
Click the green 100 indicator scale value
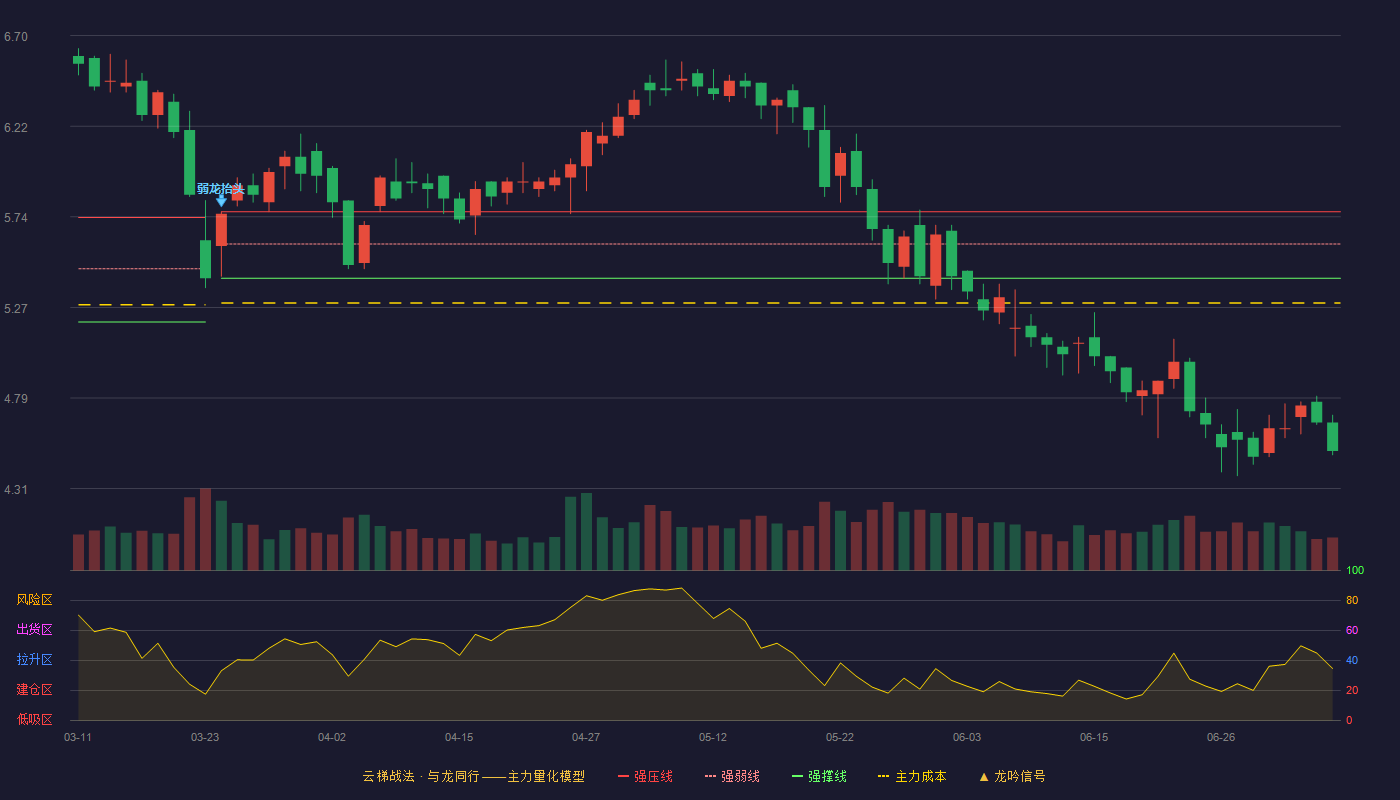click(1355, 570)
